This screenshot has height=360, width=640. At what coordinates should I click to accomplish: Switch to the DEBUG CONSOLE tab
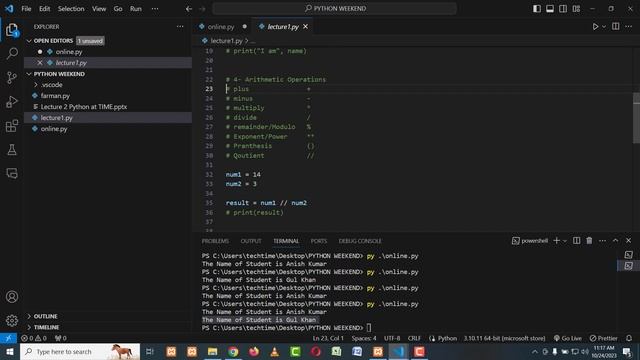tap(360, 241)
